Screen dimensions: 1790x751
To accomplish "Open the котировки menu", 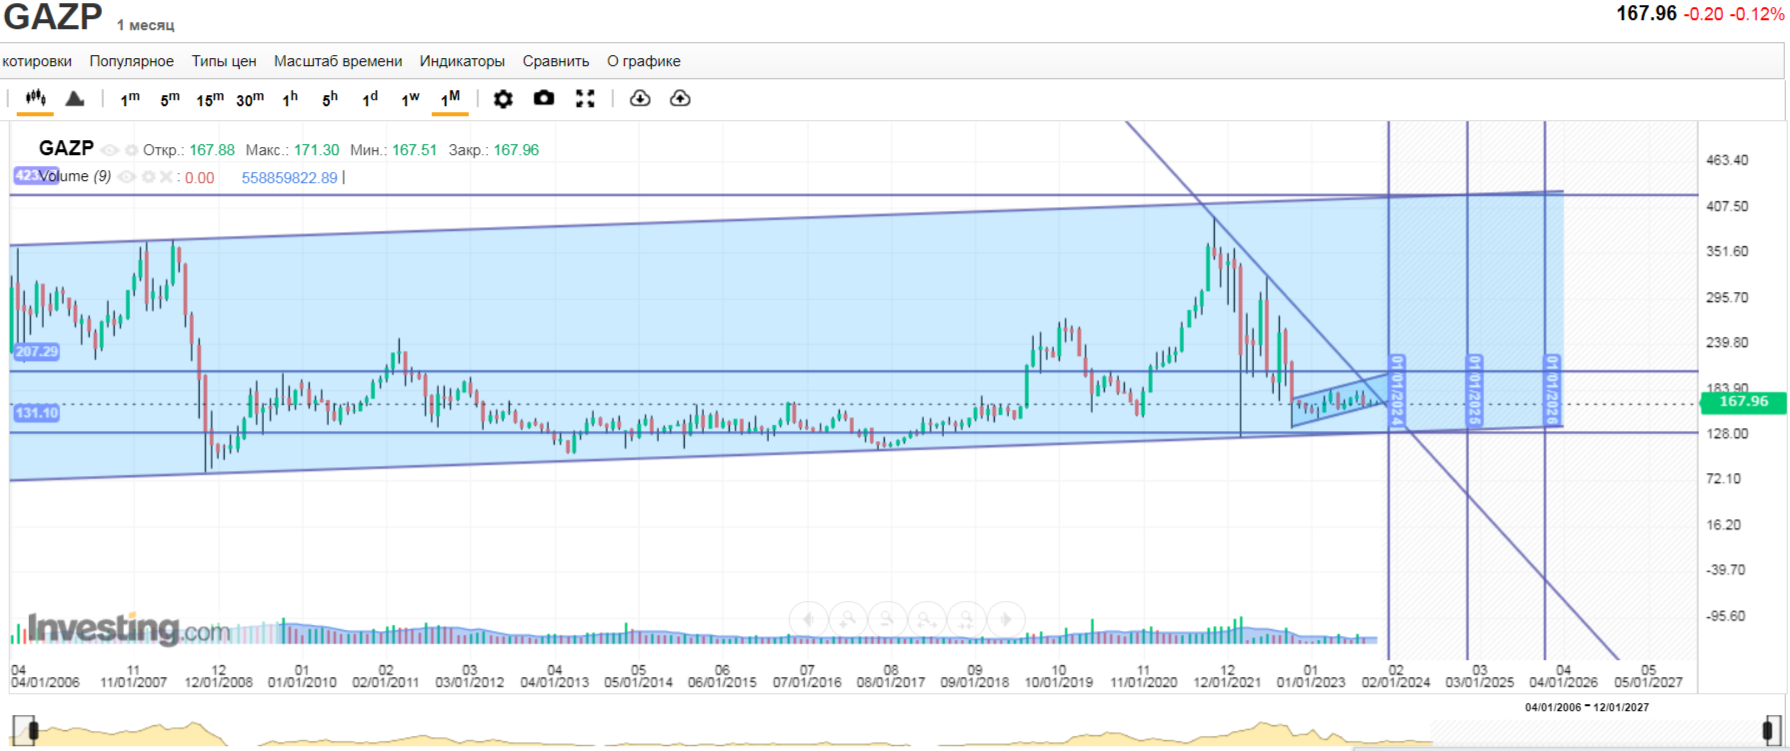I will tap(37, 61).
